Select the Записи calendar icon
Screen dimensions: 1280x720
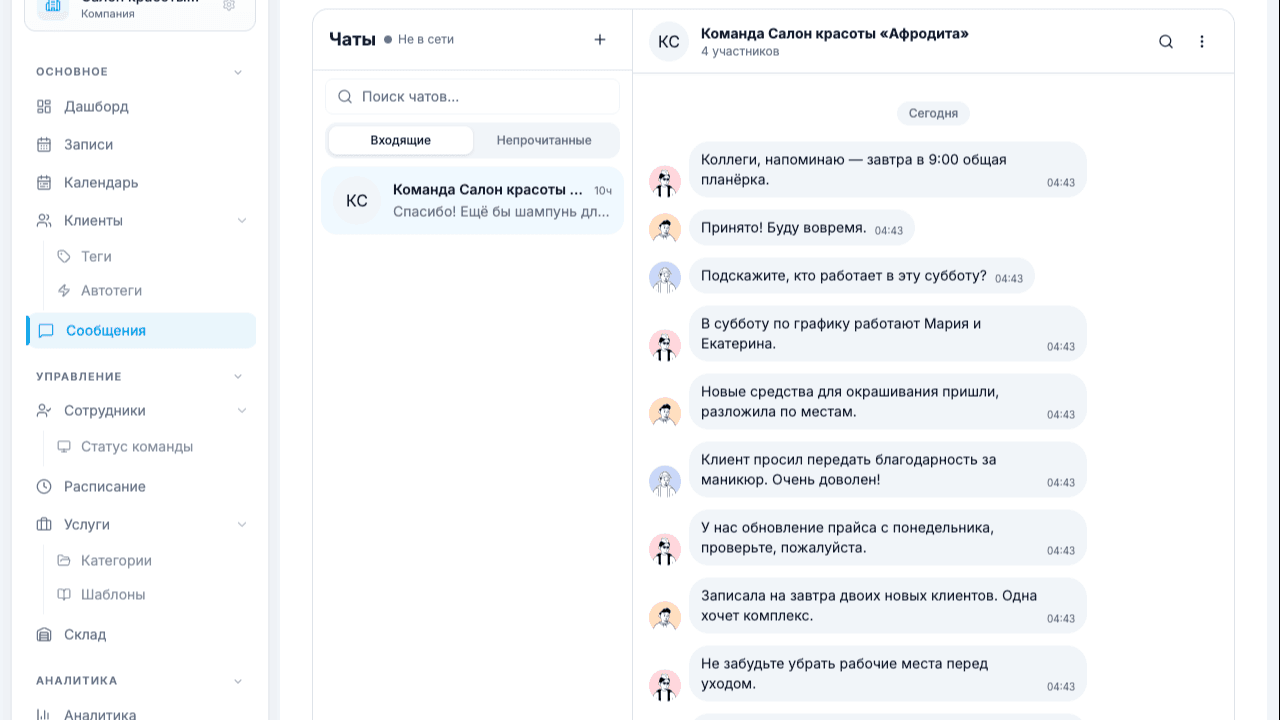pos(43,144)
